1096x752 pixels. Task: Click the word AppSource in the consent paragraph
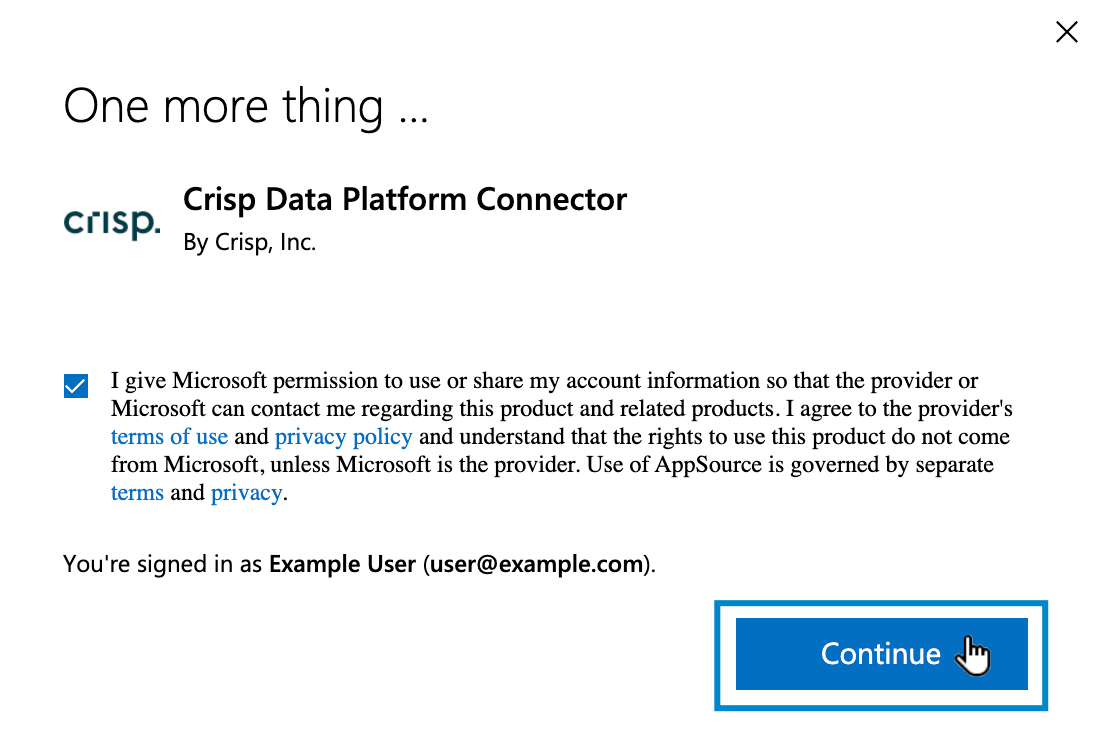click(708, 465)
